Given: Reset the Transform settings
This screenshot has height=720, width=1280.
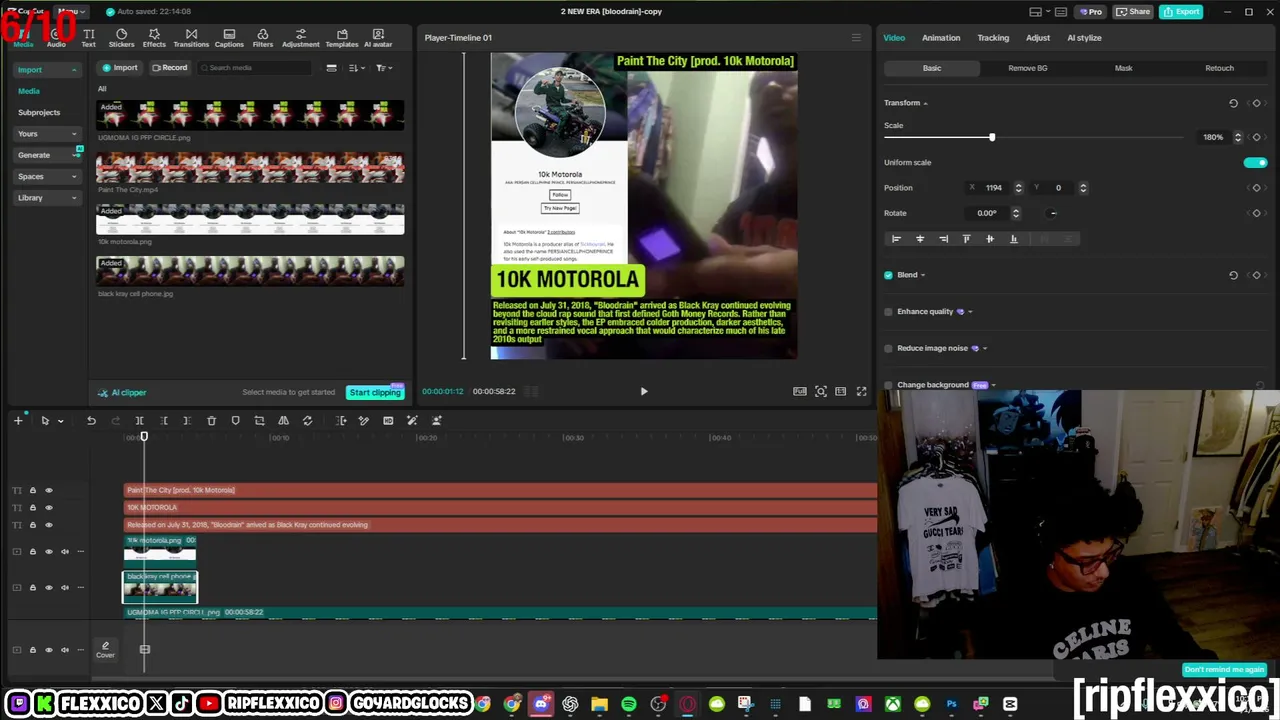Looking at the screenshot, I should 1233,103.
